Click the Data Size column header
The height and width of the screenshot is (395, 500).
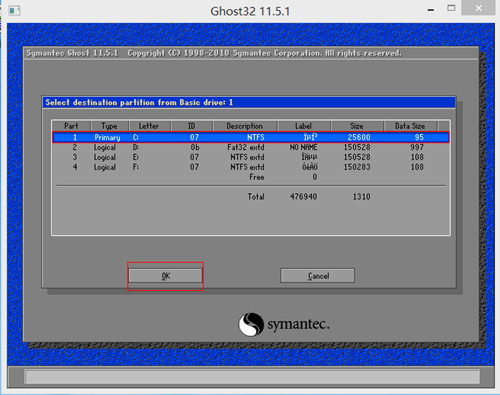[x=410, y=126]
